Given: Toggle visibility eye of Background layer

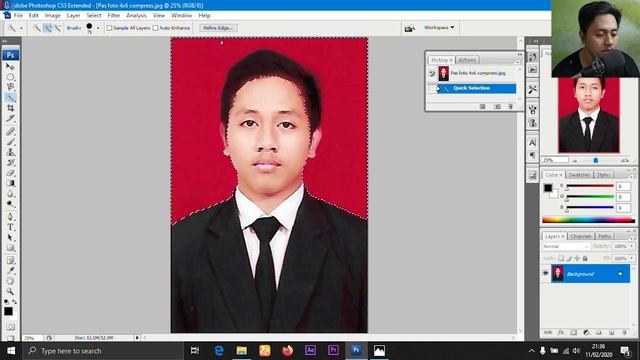Looking at the screenshot, I should (x=545, y=273).
